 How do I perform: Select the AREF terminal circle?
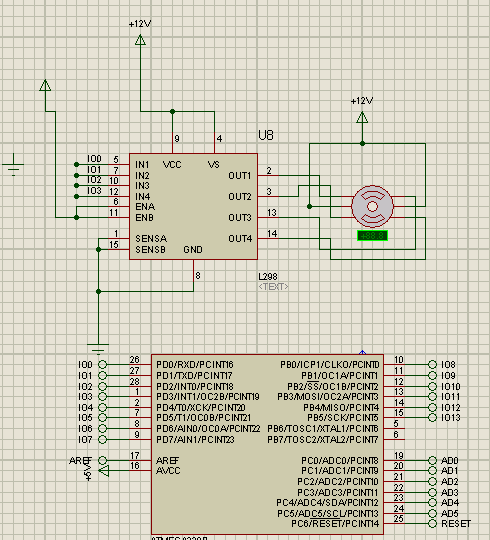pyautogui.click(x=102, y=460)
